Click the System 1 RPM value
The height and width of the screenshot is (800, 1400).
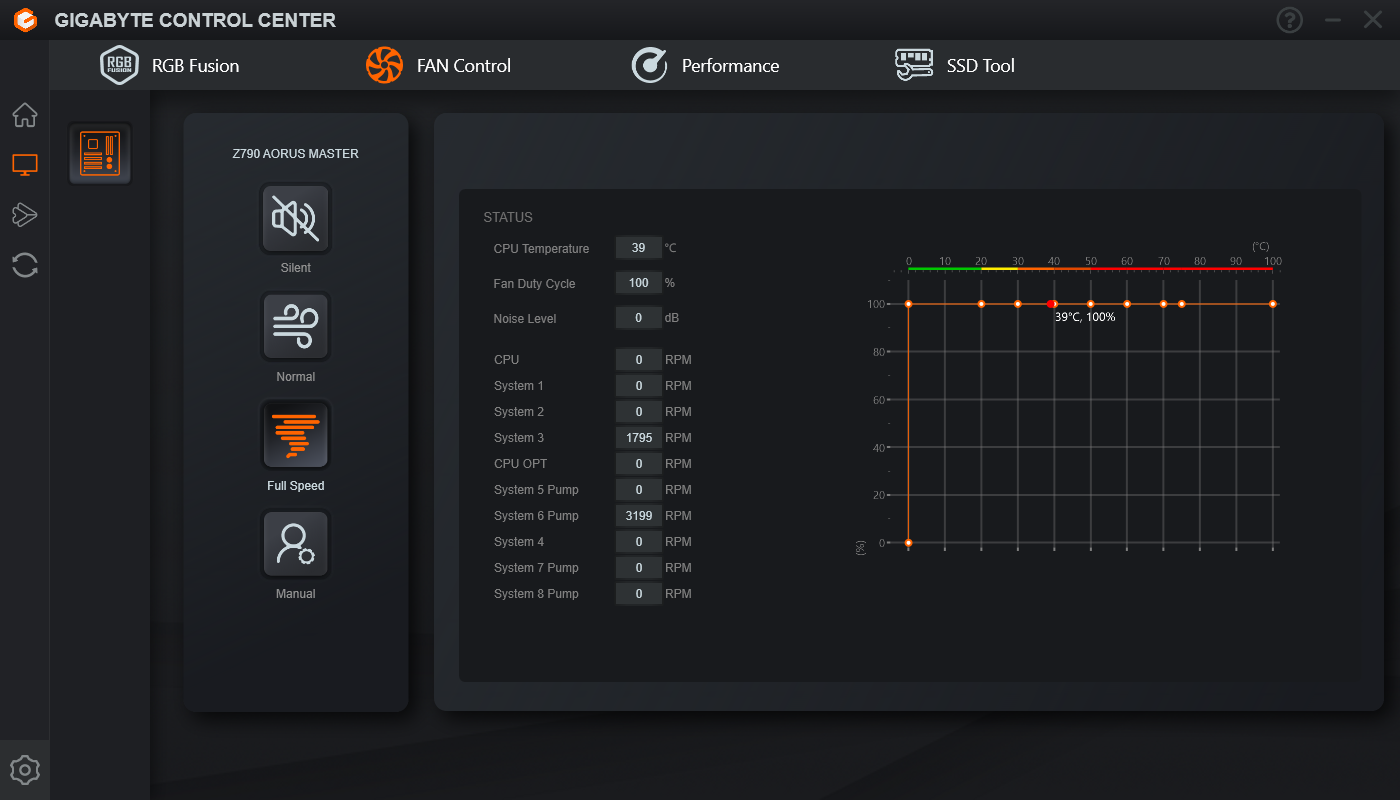[638, 386]
